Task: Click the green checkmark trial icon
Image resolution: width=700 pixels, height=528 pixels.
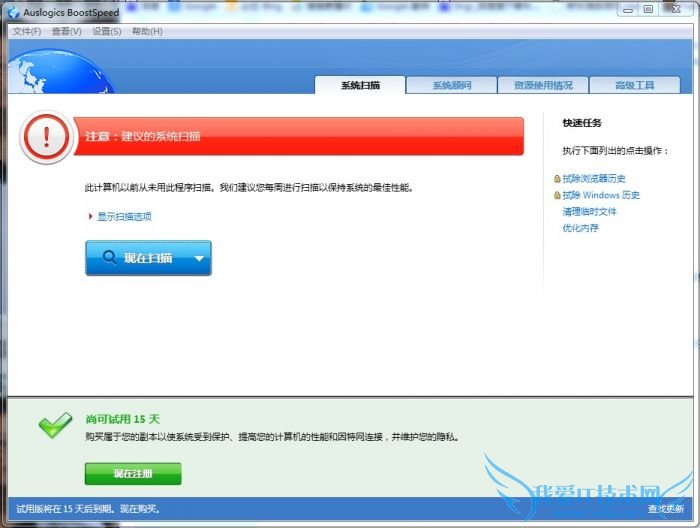Action: point(54,426)
